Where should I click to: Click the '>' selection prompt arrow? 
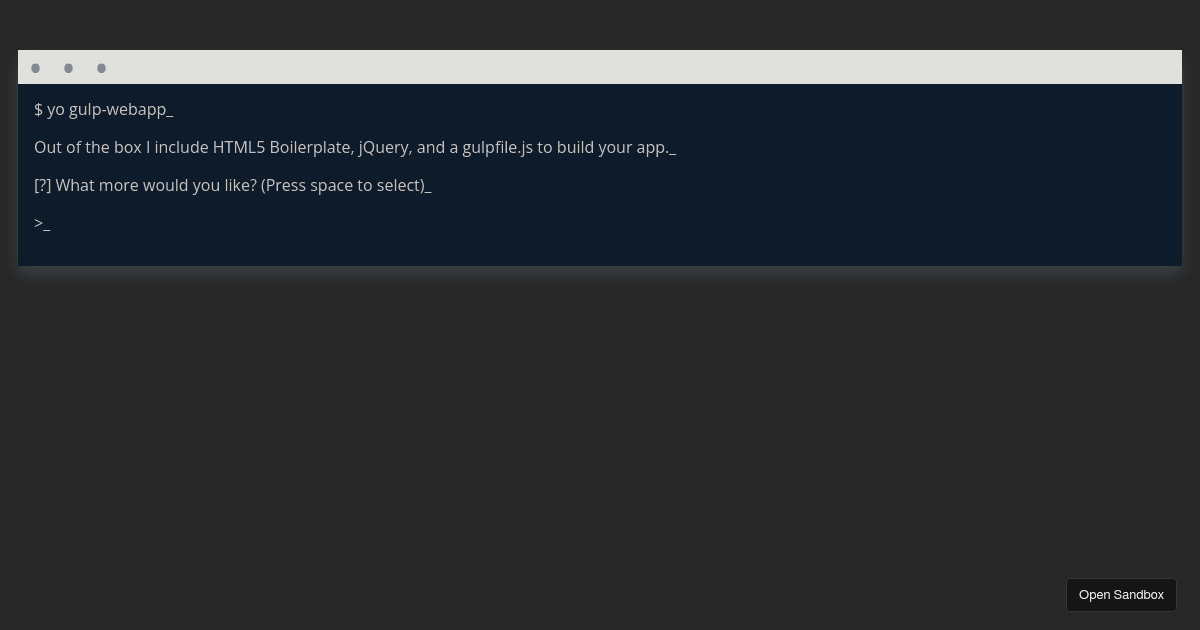coord(37,222)
